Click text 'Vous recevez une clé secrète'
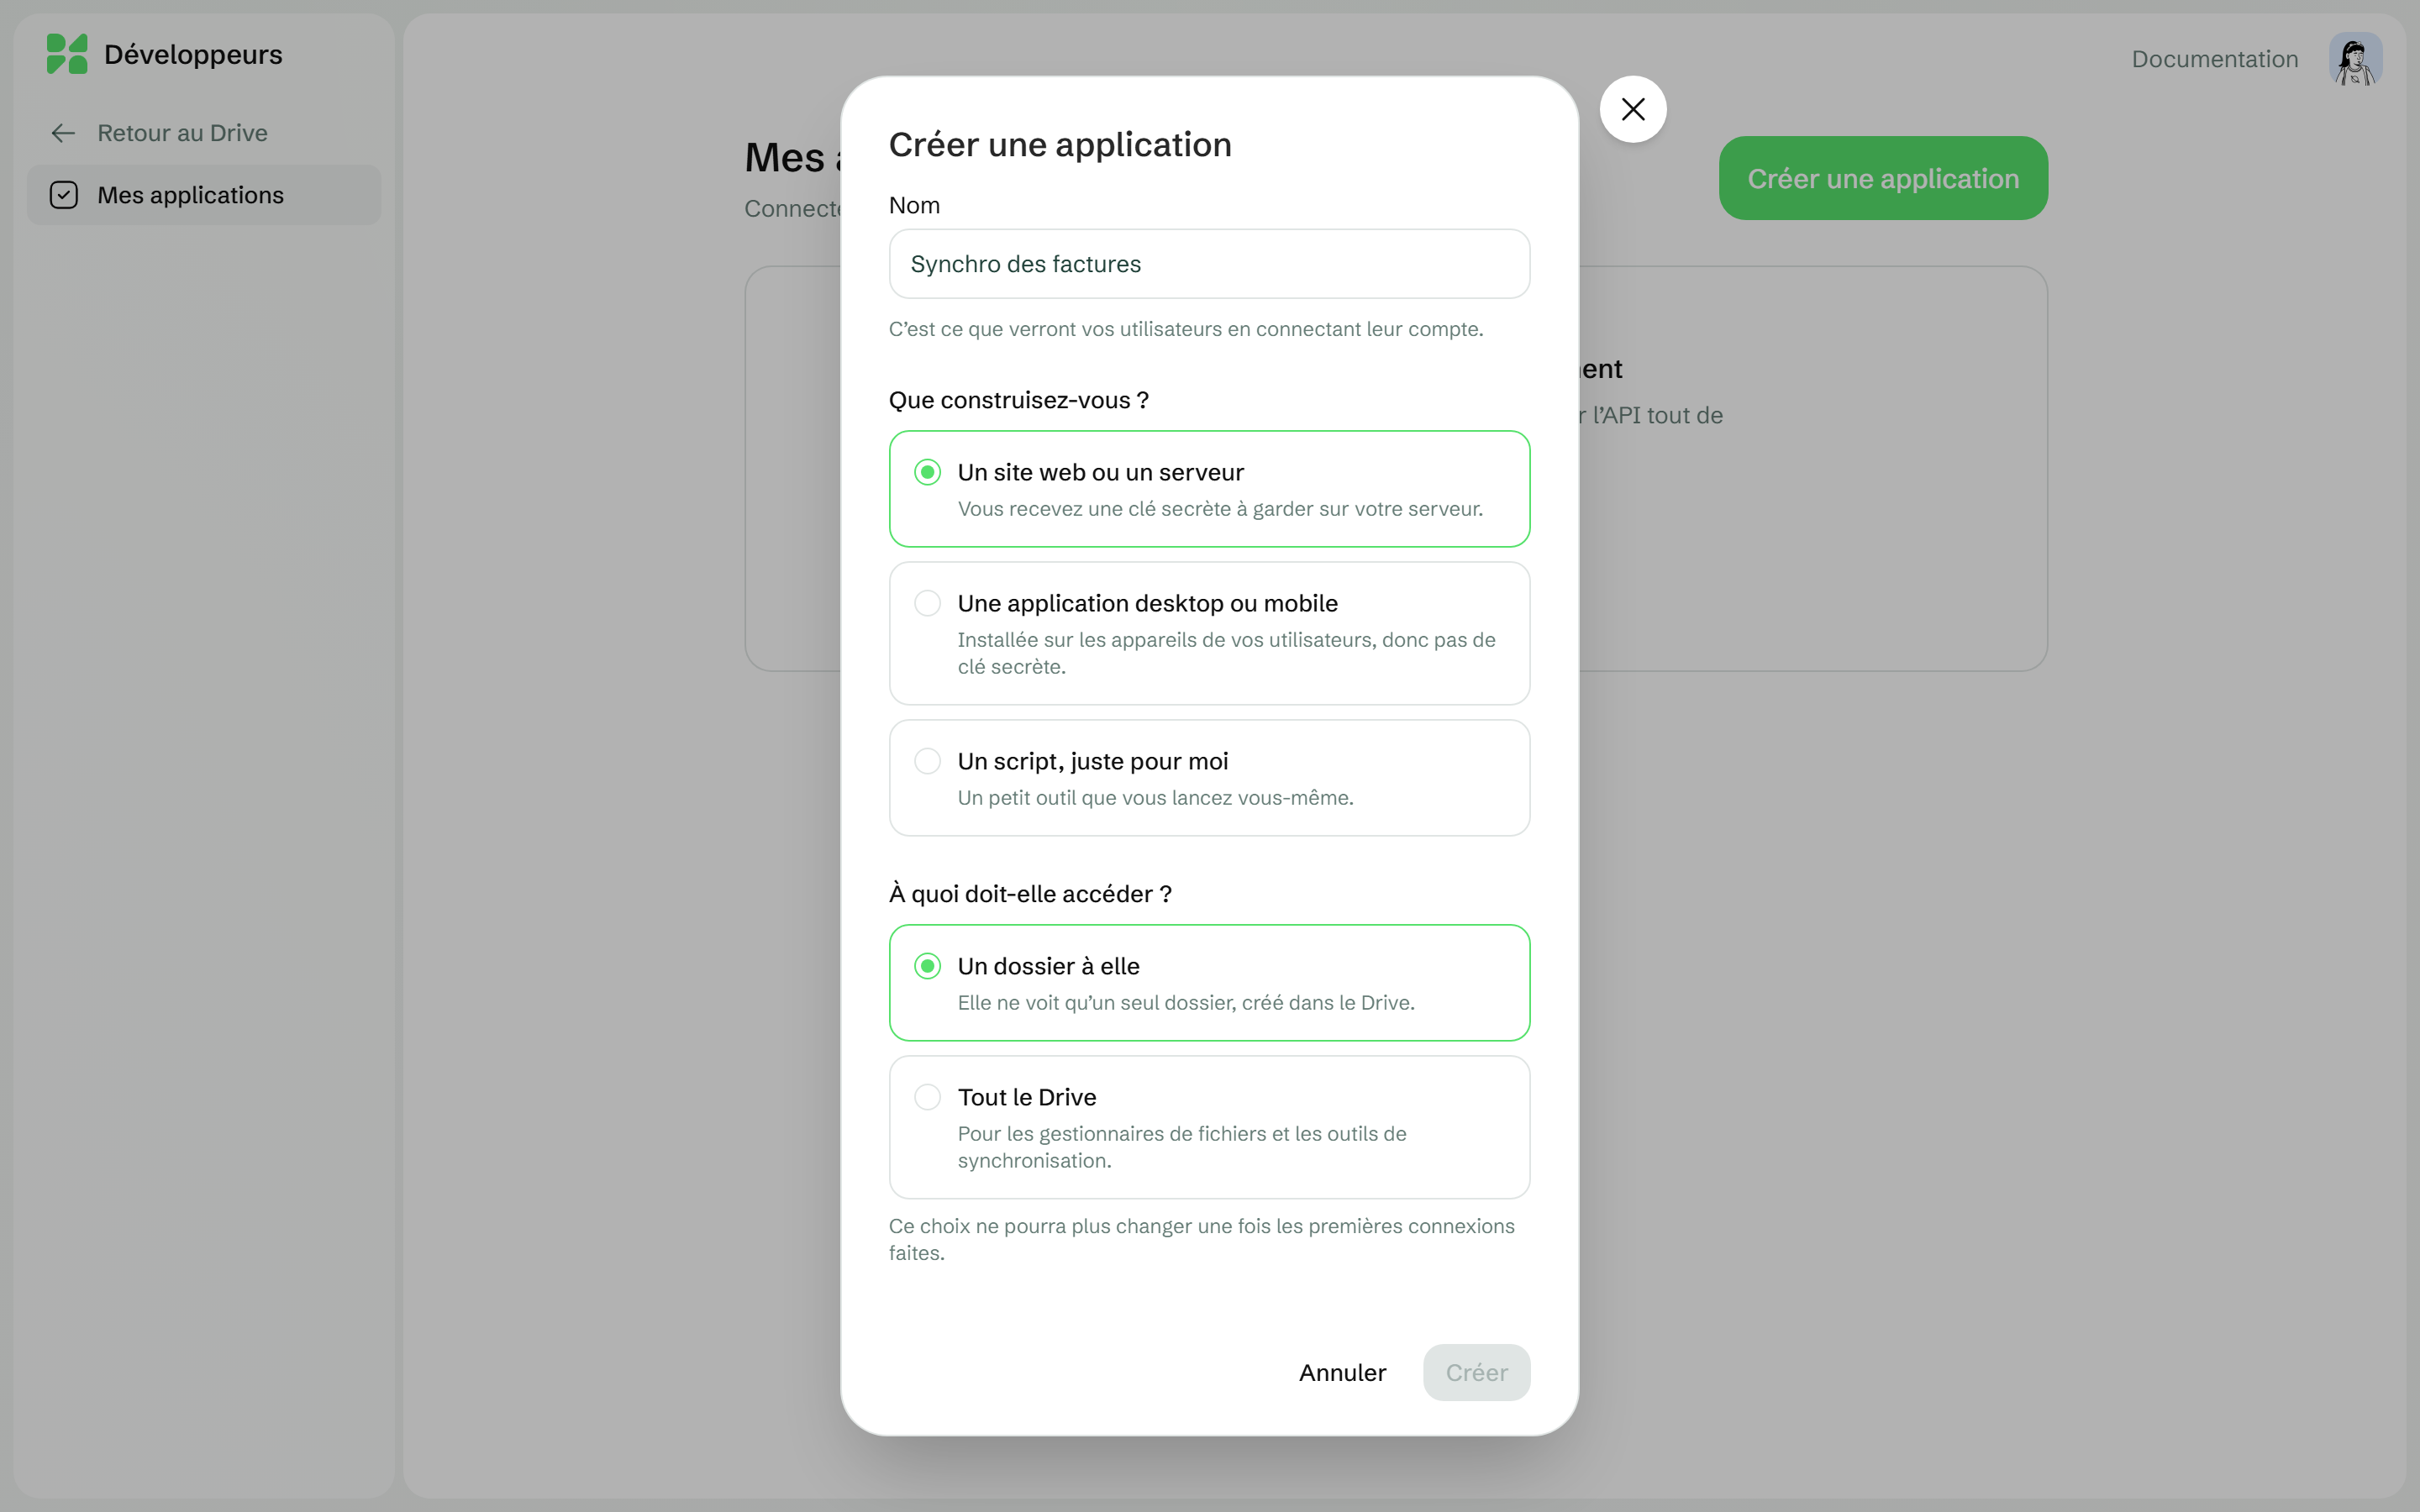Image resolution: width=2420 pixels, height=1512 pixels. click(1220, 509)
